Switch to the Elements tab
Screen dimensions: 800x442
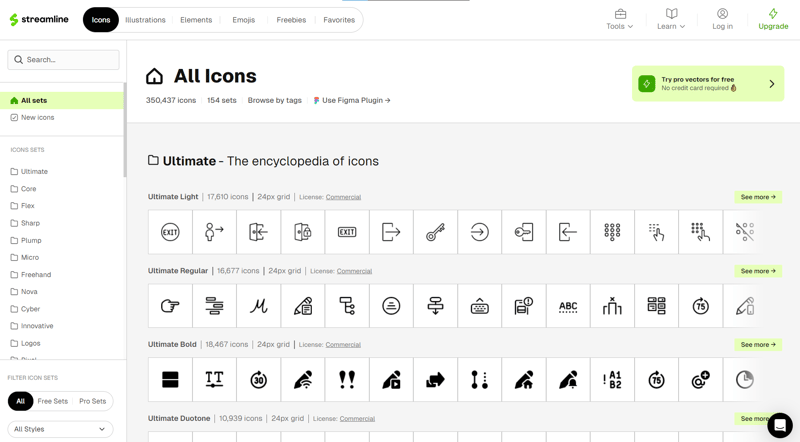tap(196, 20)
